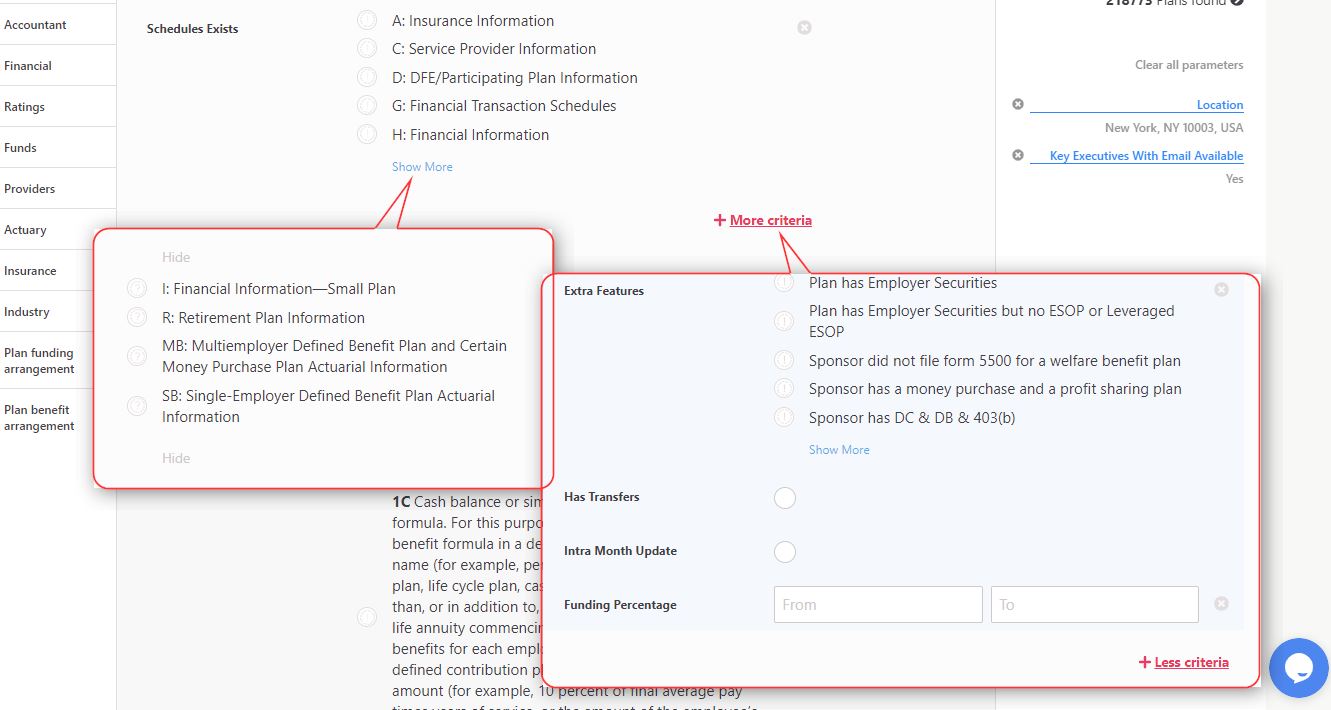Clear the Schedules Exists filter icon
Viewport: 1331px width, 710px height.
(x=804, y=28)
